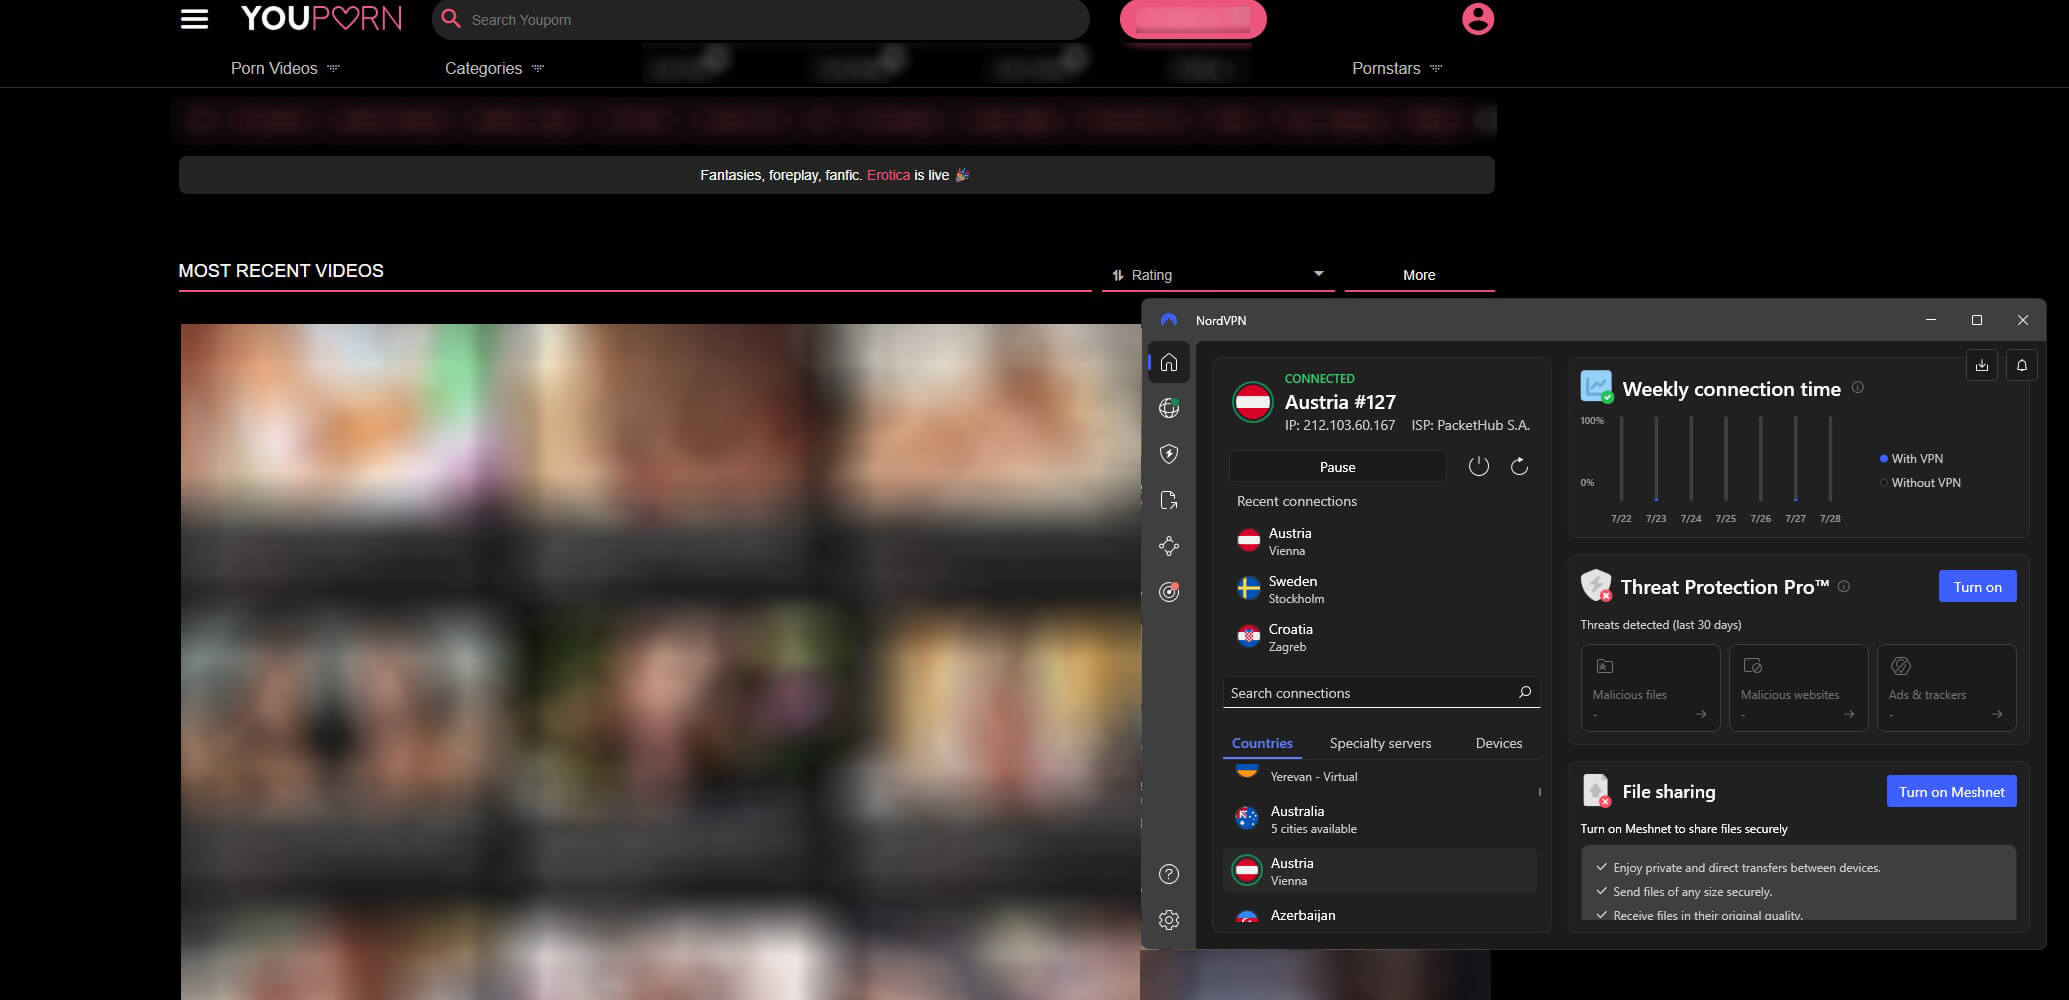This screenshot has height=1000, width=2069.
Task: Open the Meshnet nodes sidebar icon
Action: [x=1168, y=546]
